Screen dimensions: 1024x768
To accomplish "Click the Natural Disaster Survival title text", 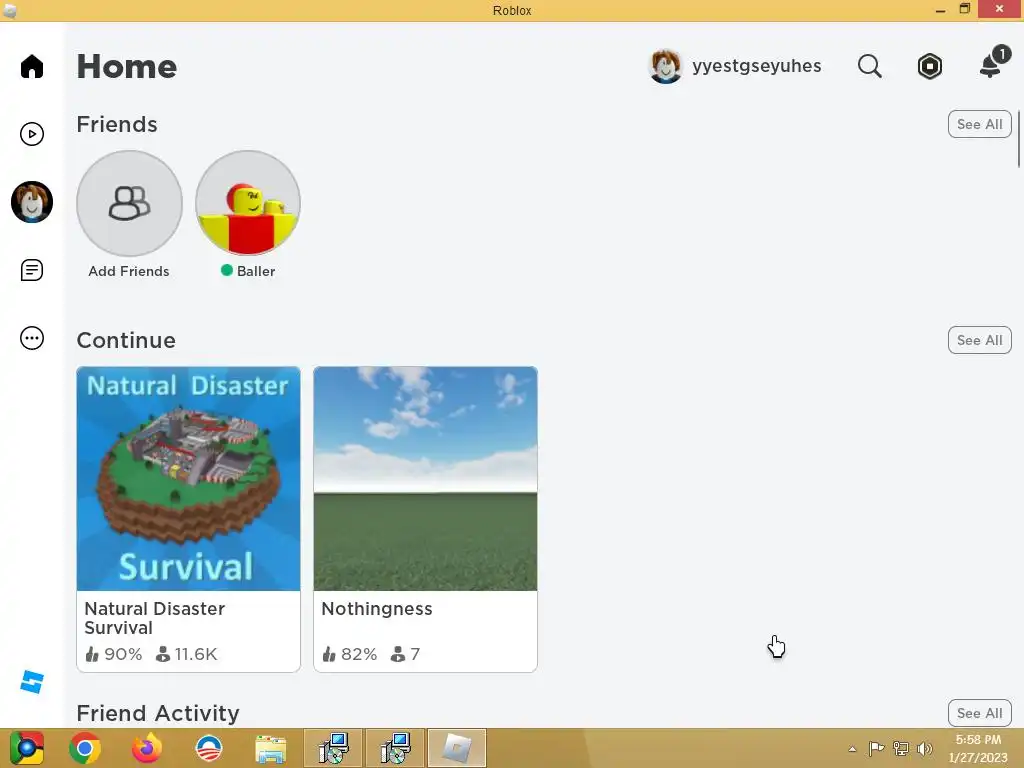I will (x=155, y=618).
